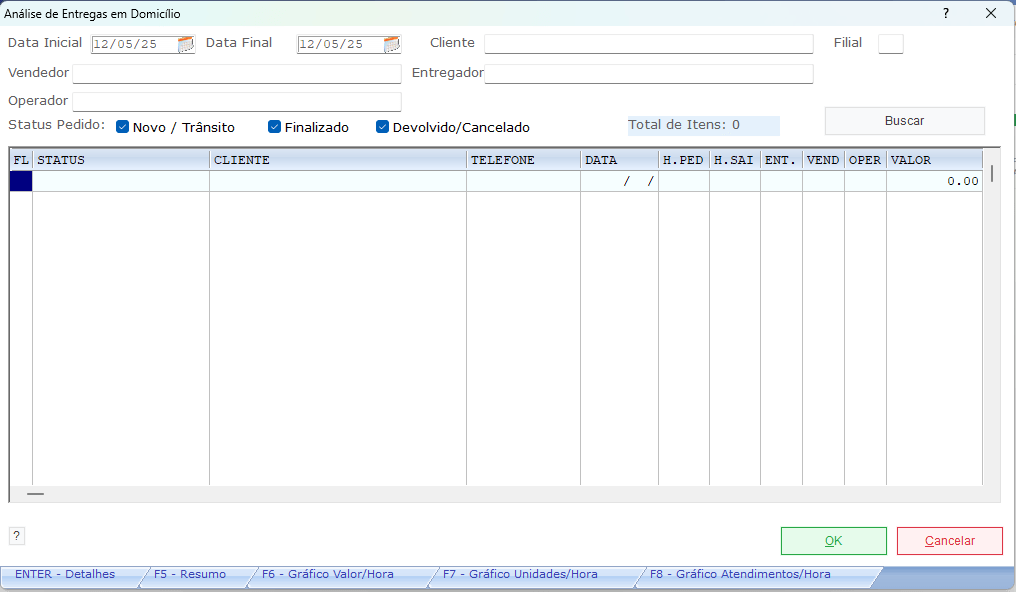The width and height of the screenshot is (1016, 592).
Task: Switch to F6 - Gráfico Valor/Hora tab
Action: (328, 575)
